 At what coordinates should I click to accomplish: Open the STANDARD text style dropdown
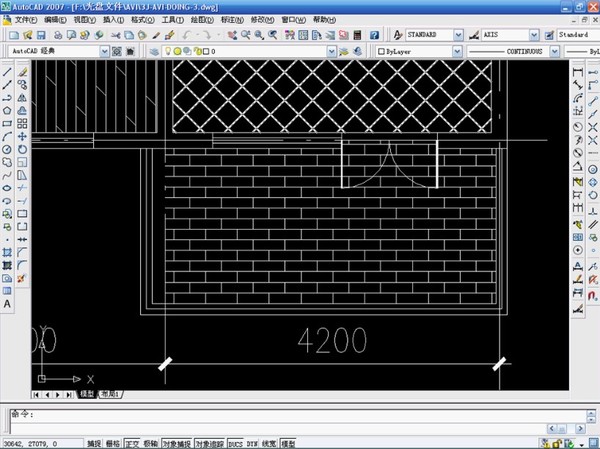[x=458, y=35]
